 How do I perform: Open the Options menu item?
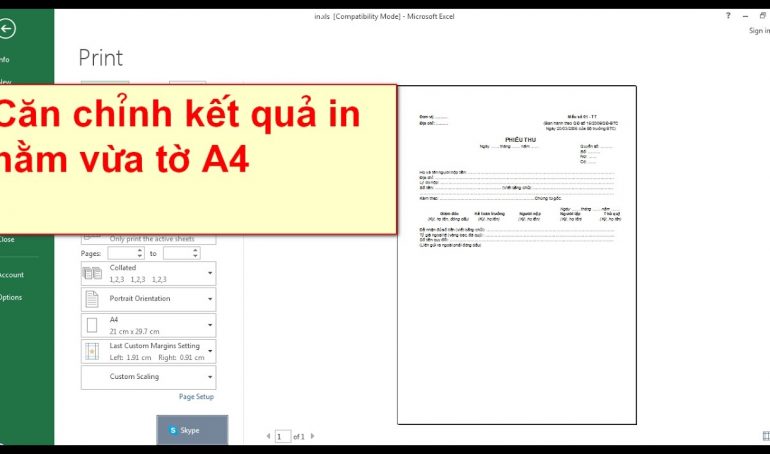pyautogui.click(x=10, y=297)
